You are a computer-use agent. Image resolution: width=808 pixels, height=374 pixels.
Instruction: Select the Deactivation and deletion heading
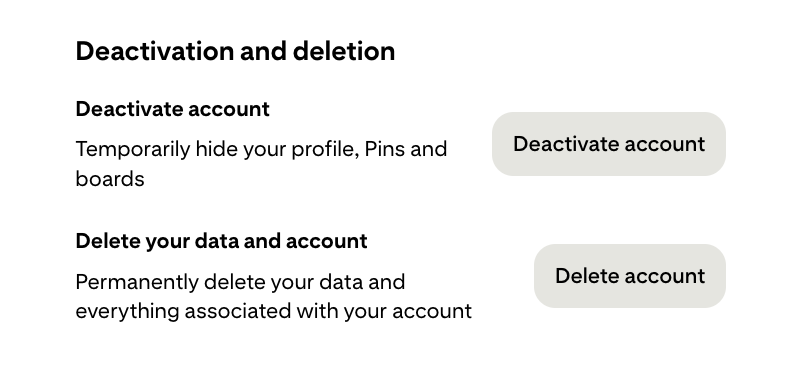pyautogui.click(x=235, y=51)
